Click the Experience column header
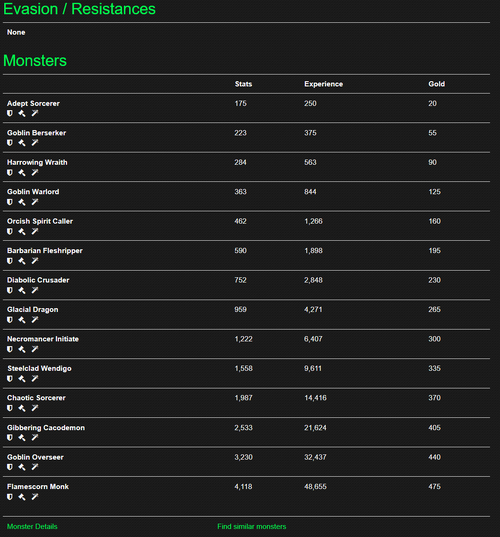This screenshot has width=500, height=537. pos(323,84)
